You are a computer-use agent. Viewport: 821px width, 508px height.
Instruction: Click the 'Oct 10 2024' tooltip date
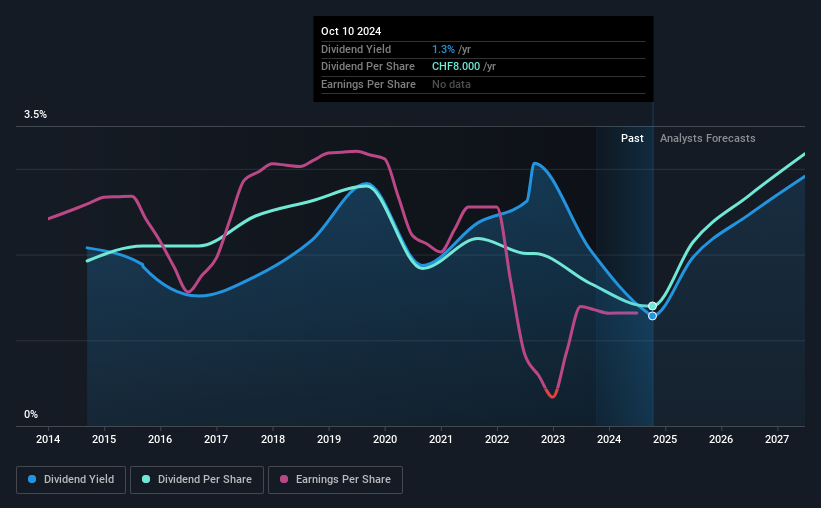pyautogui.click(x=351, y=31)
